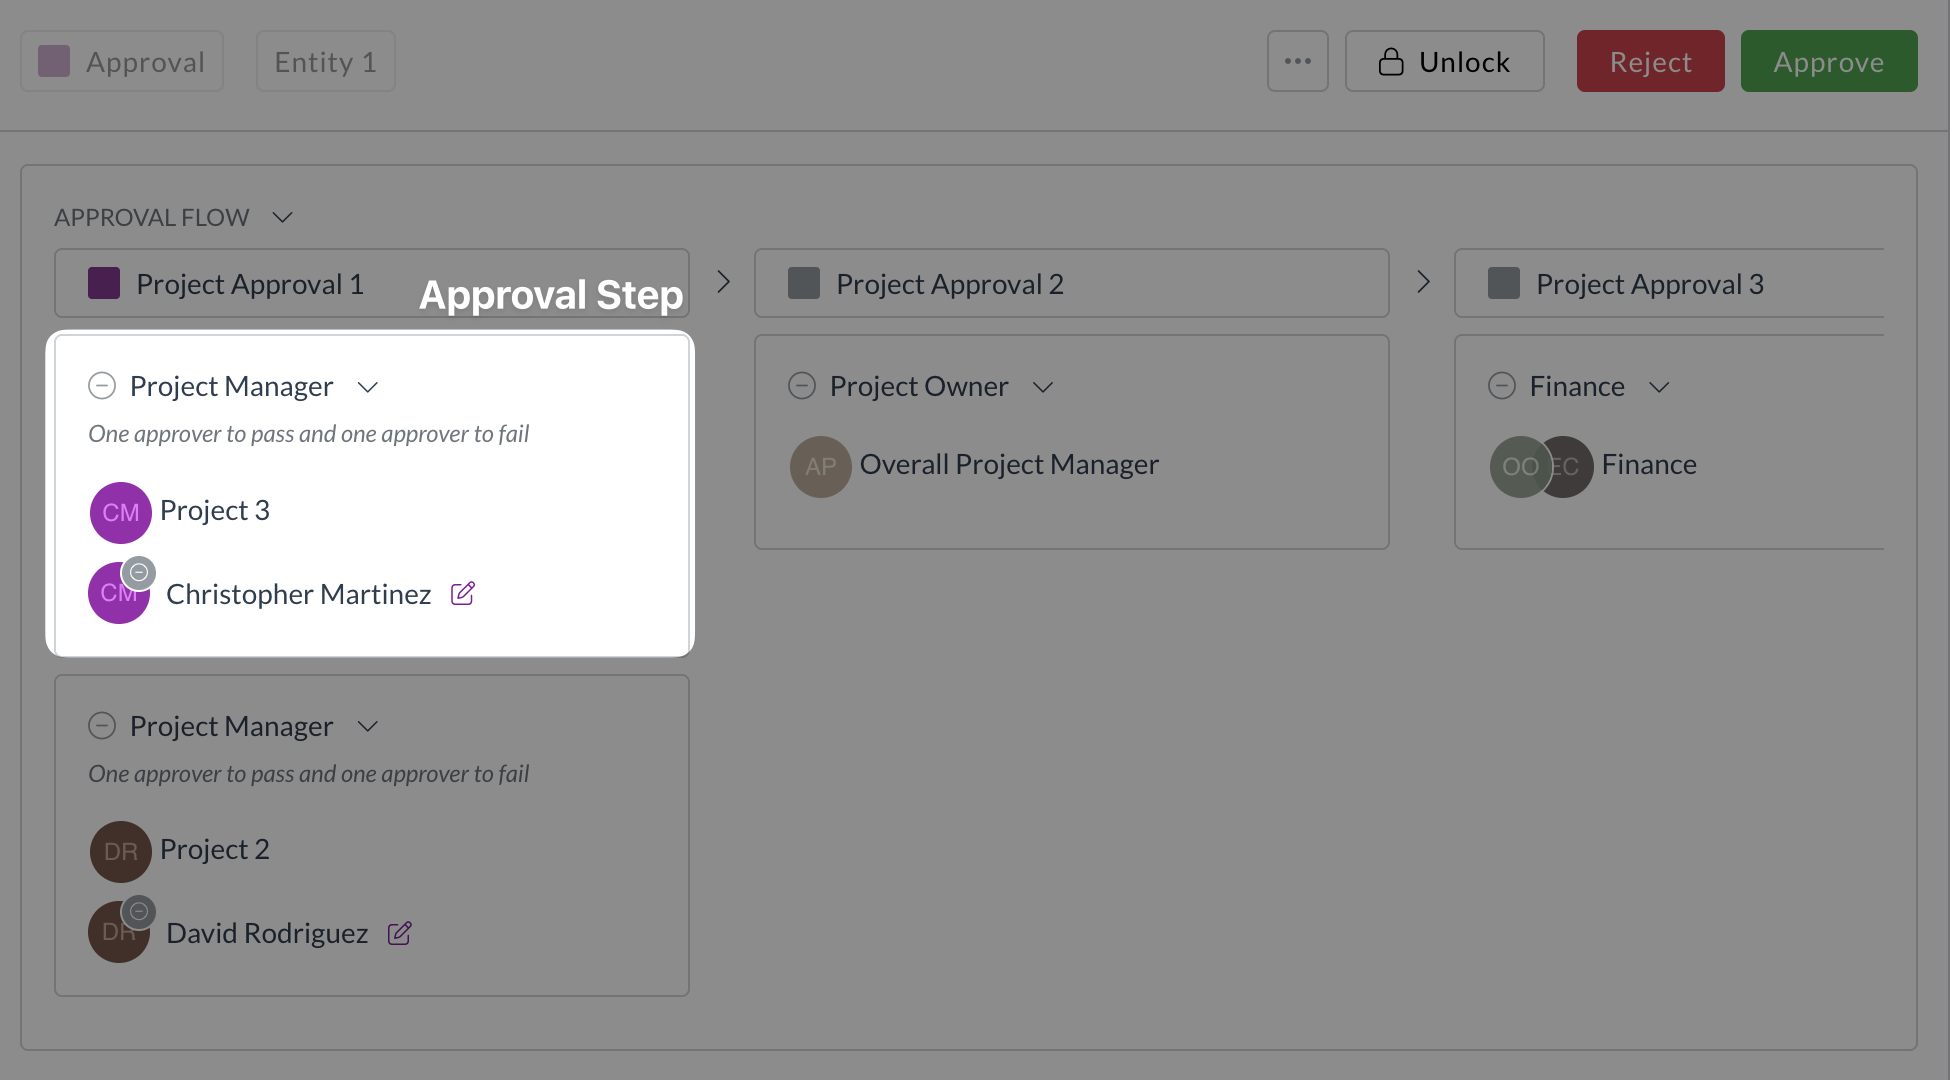This screenshot has width=1950, height=1080.
Task: Click the DR avatar next to Project 2
Action: click(120, 851)
